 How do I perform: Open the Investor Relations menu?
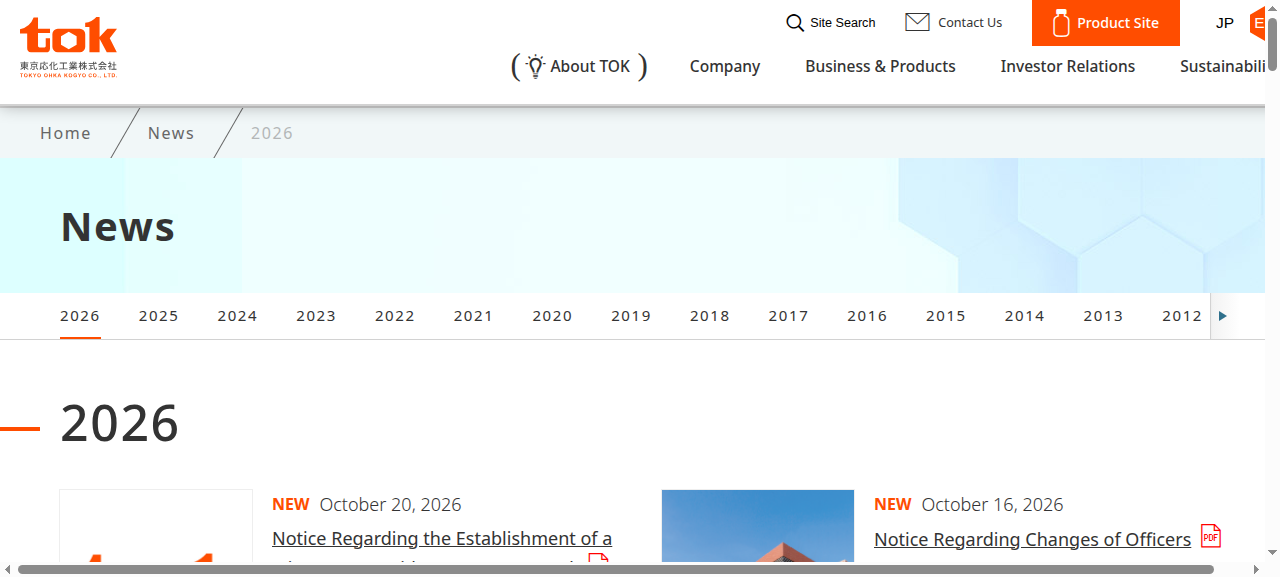[x=1068, y=66]
